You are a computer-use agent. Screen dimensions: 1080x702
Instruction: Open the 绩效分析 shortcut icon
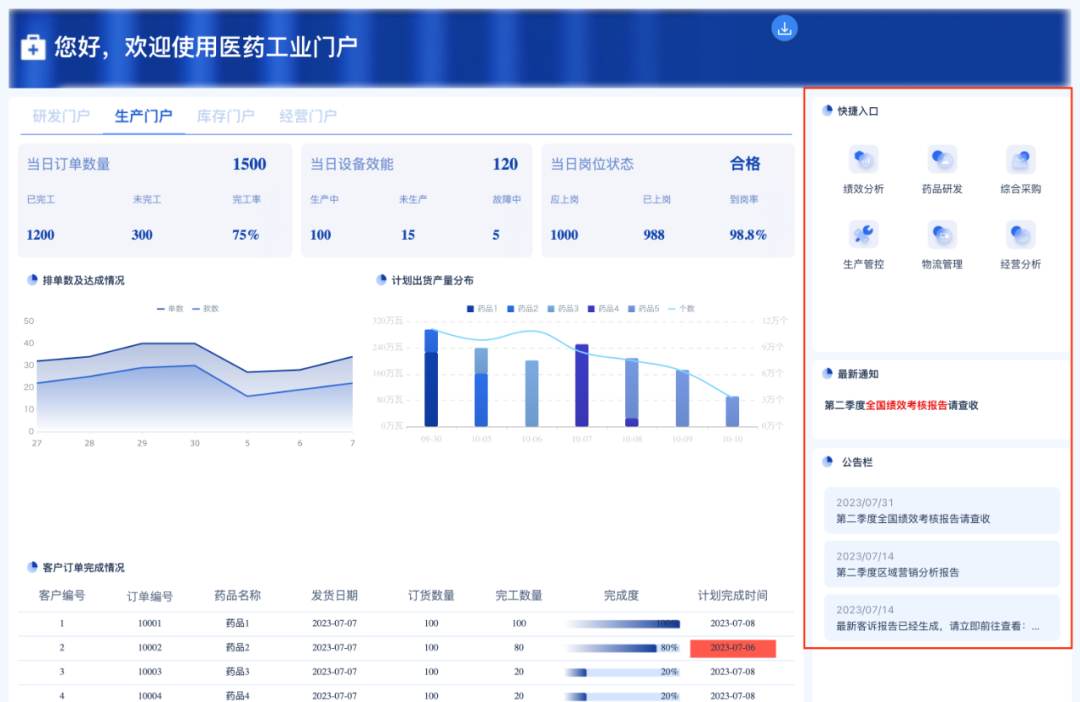[x=863, y=161]
